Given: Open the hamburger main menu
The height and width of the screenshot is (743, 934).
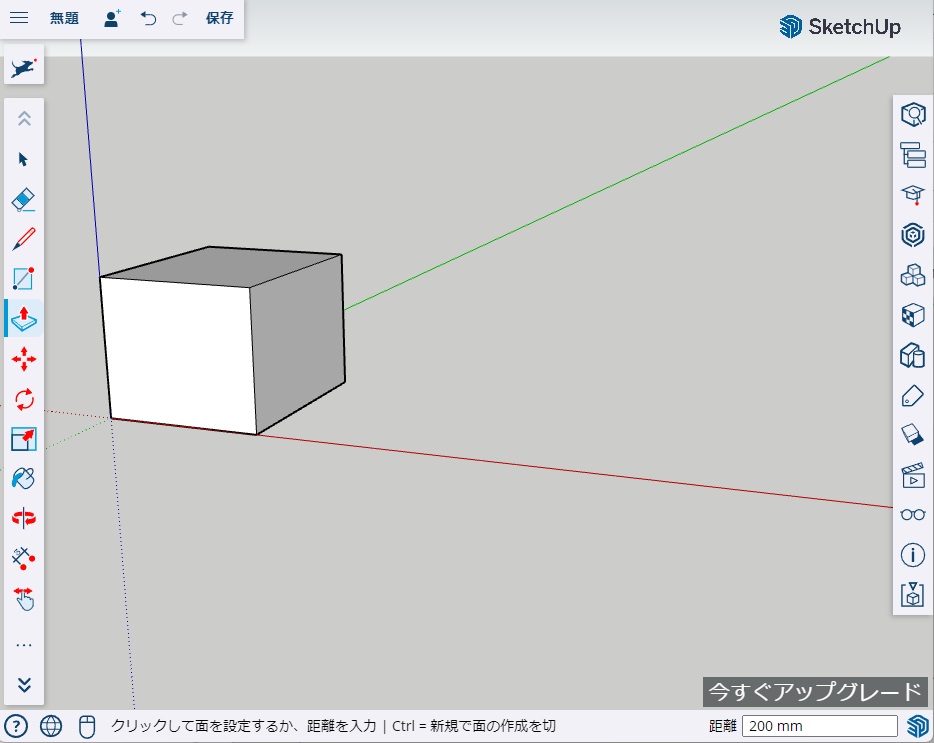Looking at the screenshot, I should pyautogui.click(x=19, y=18).
